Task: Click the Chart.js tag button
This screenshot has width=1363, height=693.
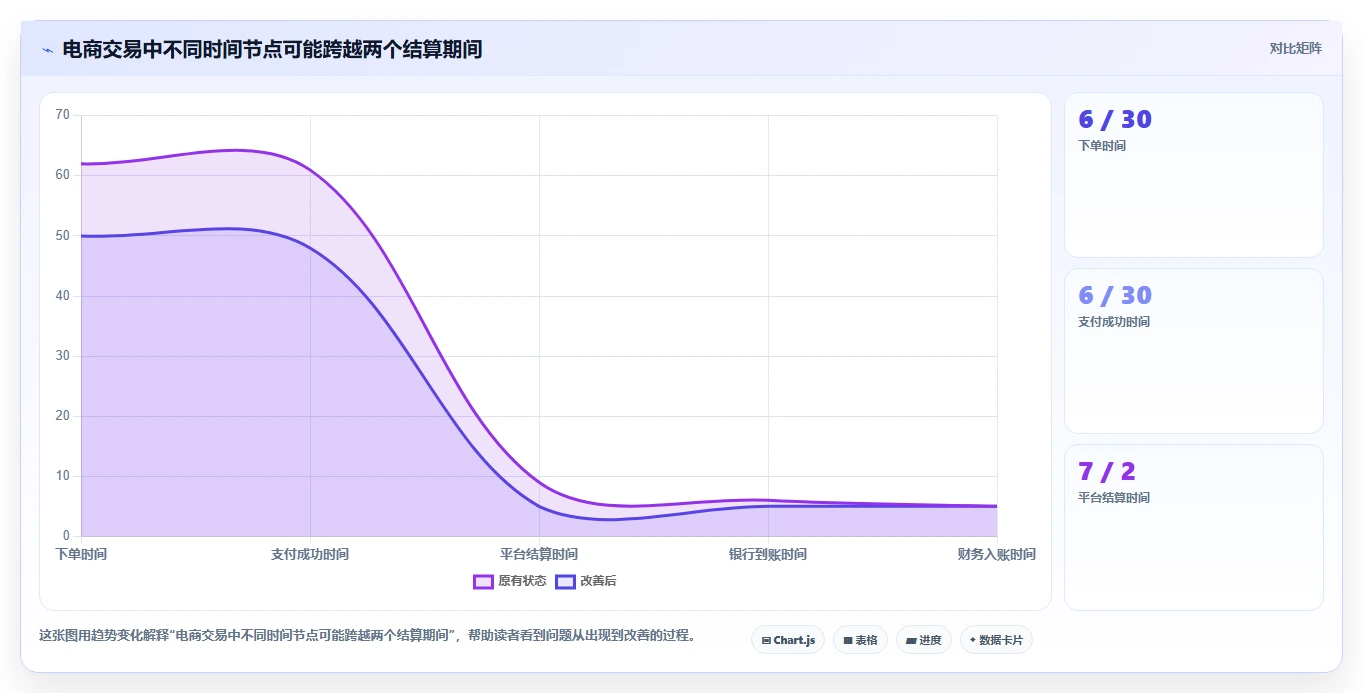Action: coord(788,640)
